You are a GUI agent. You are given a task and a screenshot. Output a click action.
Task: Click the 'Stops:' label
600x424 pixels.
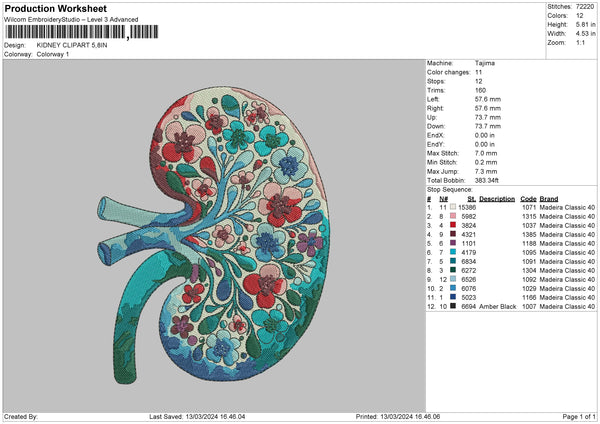click(436, 81)
